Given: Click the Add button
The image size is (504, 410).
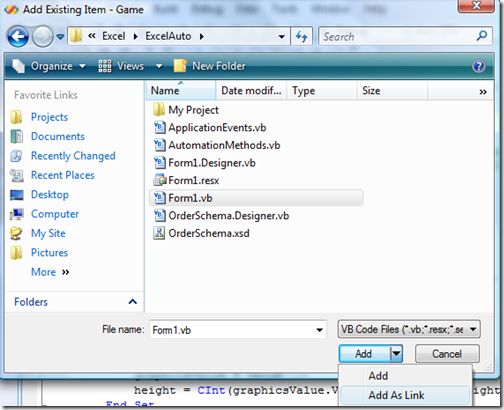Looking at the screenshot, I should (364, 354).
